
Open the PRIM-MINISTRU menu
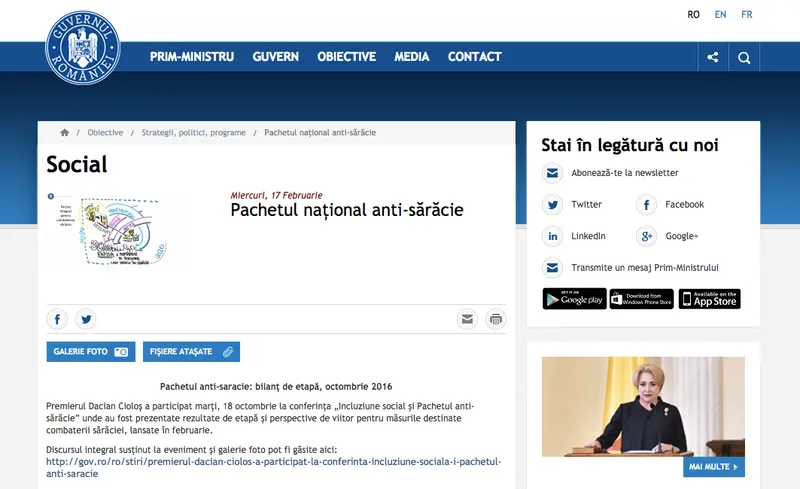coord(192,57)
